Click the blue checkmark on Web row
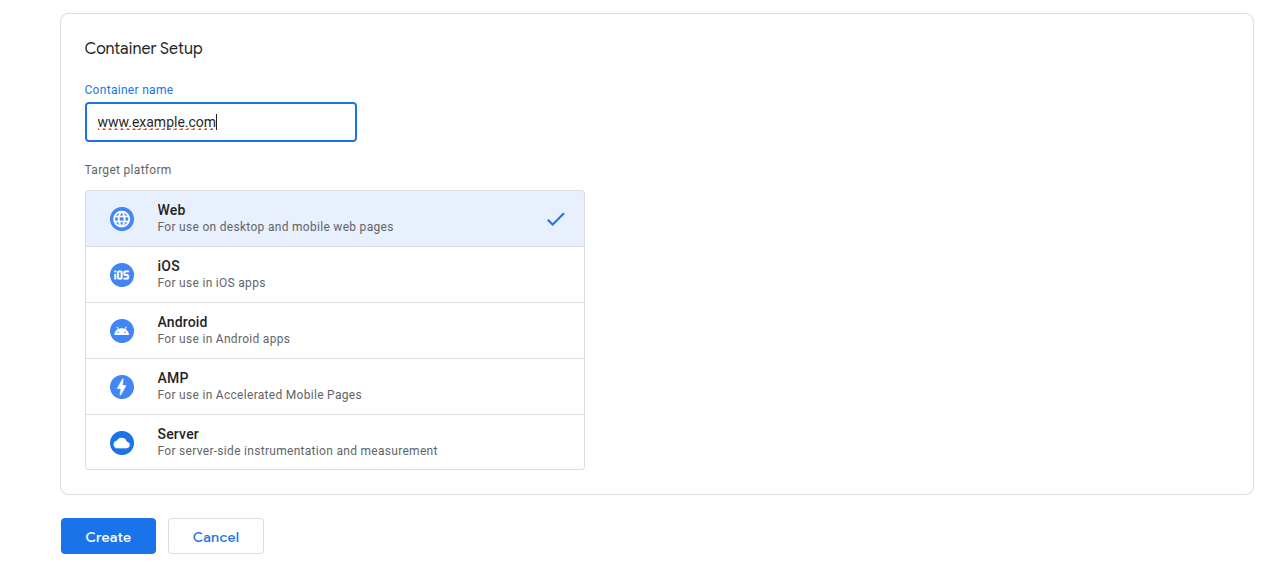 (556, 219)
